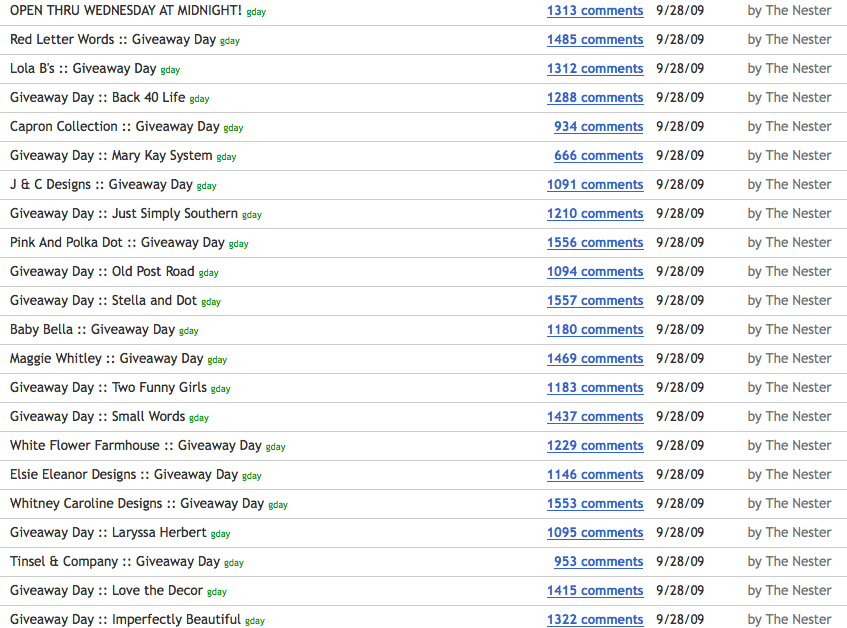Open the 1556 comments link
Viewport: 847px width, 628px height.
[595, 242]
